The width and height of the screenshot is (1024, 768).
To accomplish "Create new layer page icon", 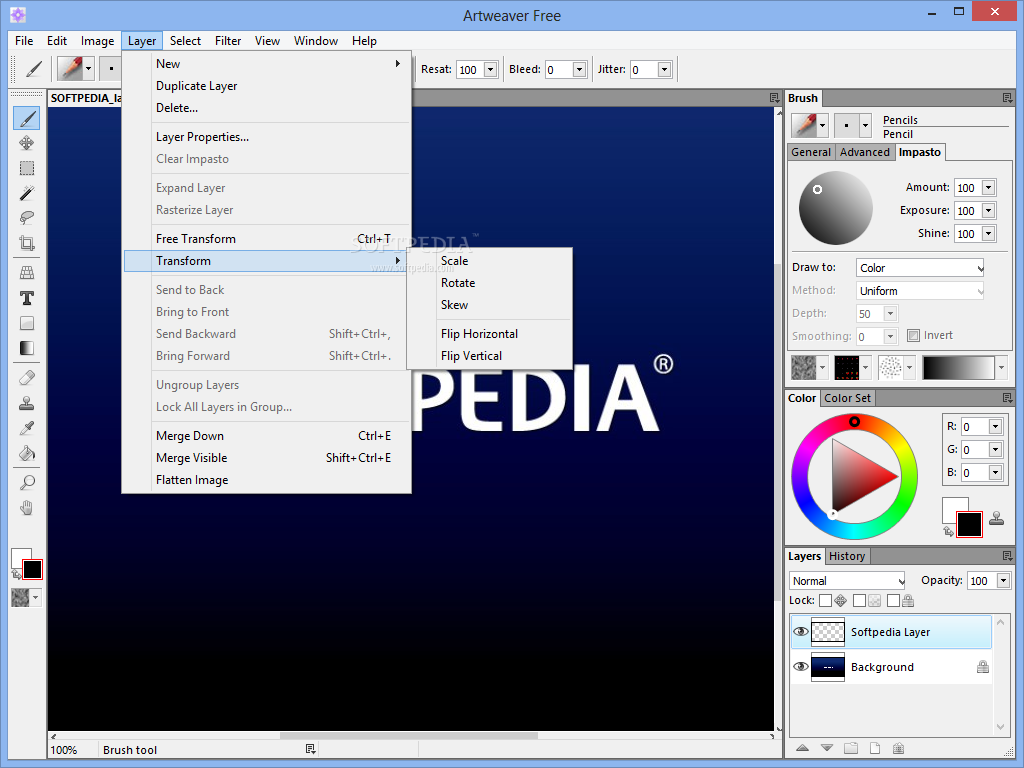I will coord(874,748).
